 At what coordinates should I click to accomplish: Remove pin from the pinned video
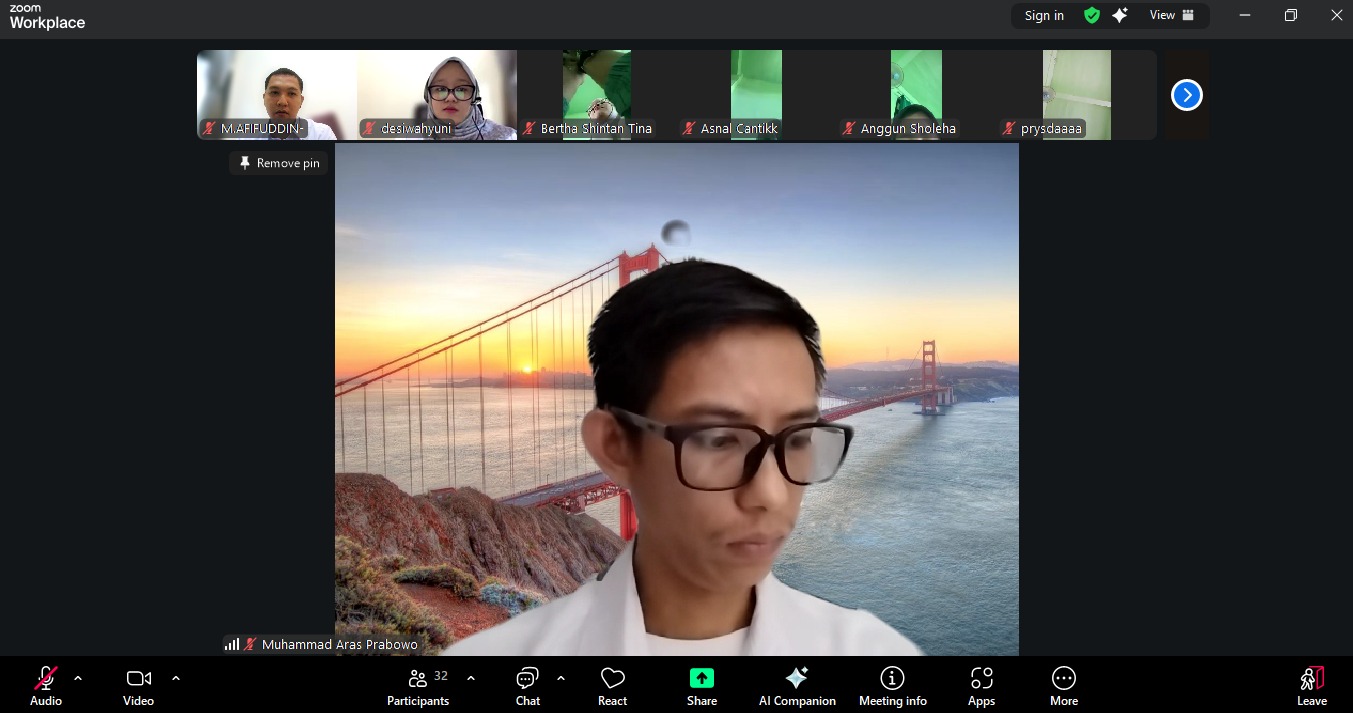click(x=279, y=163)
